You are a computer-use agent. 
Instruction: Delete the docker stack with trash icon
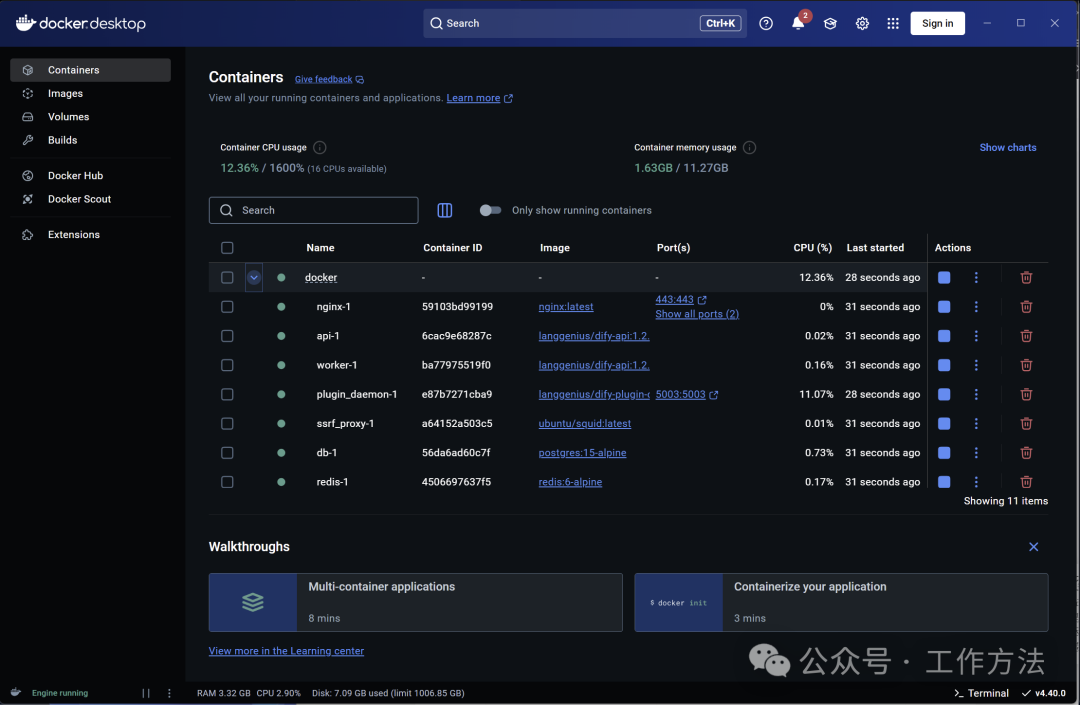click(1026, 277)
